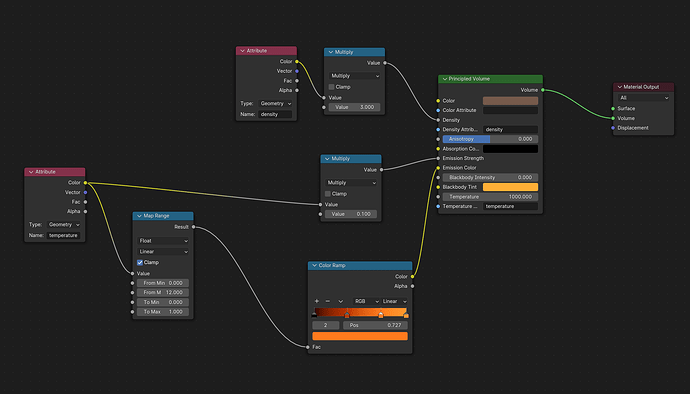The image size is (690, 394).
Task: Open Color Ramp tools chevron menu
Action: tap(340, 301)
